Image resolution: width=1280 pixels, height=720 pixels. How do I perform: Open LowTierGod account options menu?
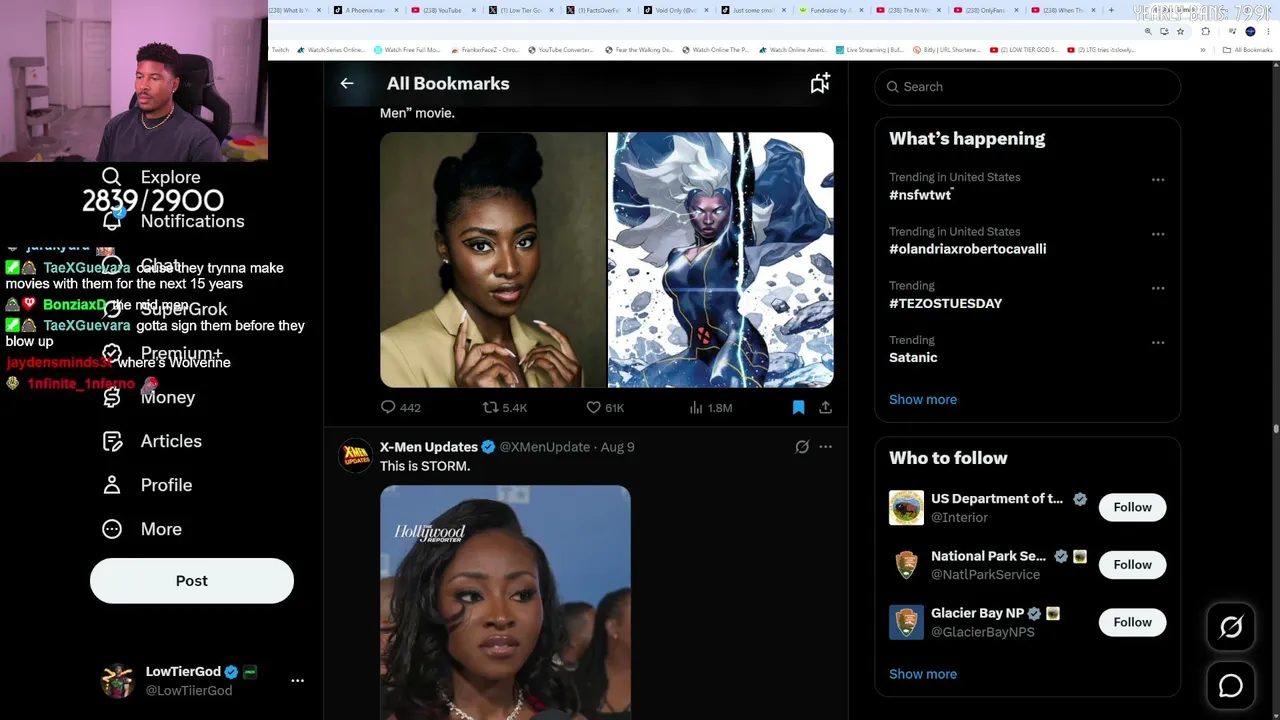click(297, 680)
